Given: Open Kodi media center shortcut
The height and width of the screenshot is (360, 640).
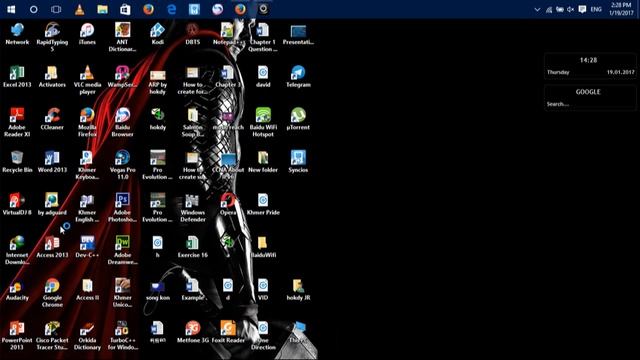Looking at the screenshot, I should [x=158, y=34].
